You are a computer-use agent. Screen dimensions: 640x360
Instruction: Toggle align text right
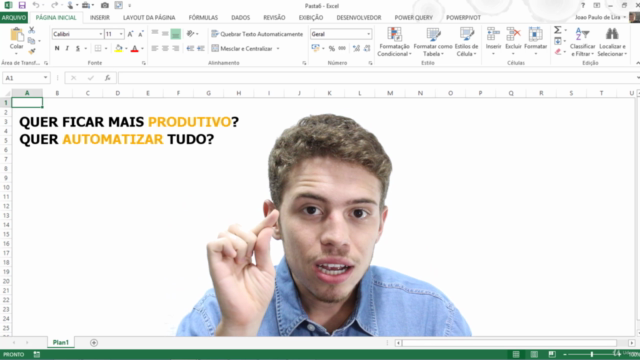pos(176,49)
